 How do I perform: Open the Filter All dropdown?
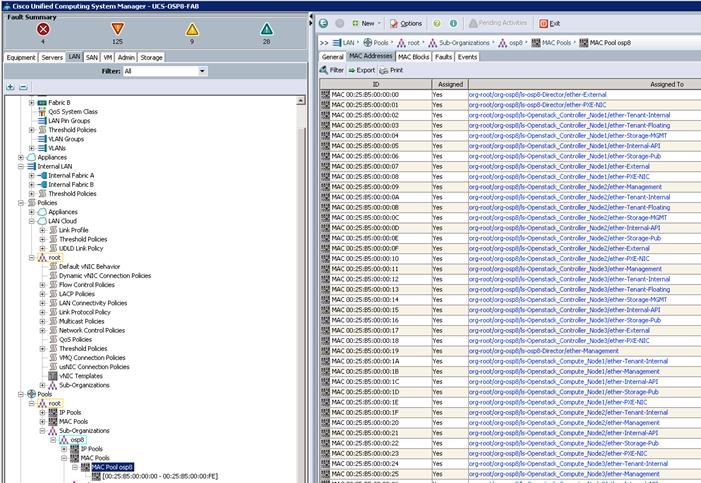tap(165, 71)
